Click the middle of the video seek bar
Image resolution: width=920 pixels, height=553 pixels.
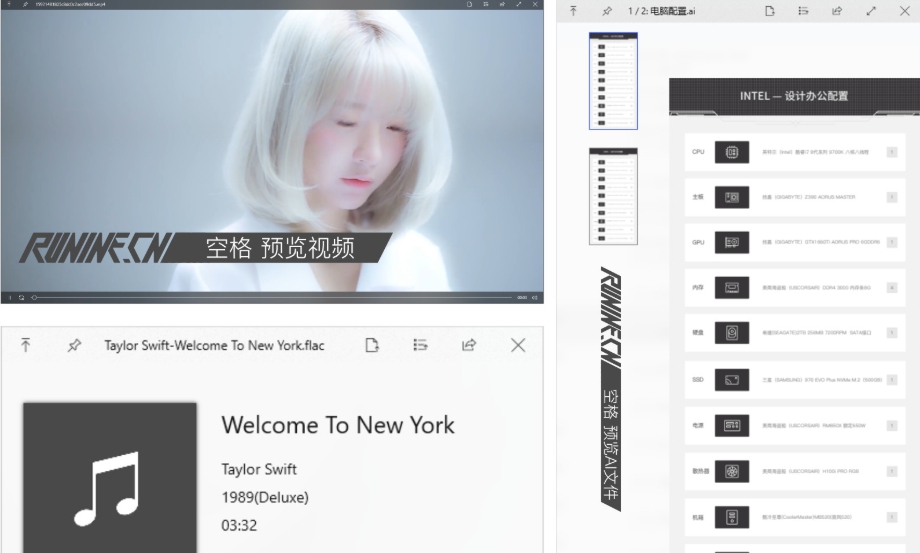tap(272, 297)
